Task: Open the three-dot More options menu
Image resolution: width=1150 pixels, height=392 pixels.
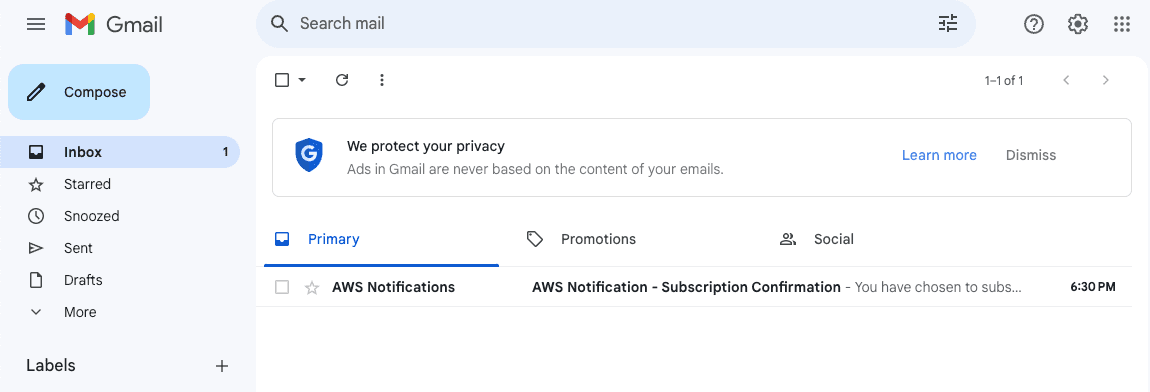Action: pyautogui.click(x=381, y=80)
